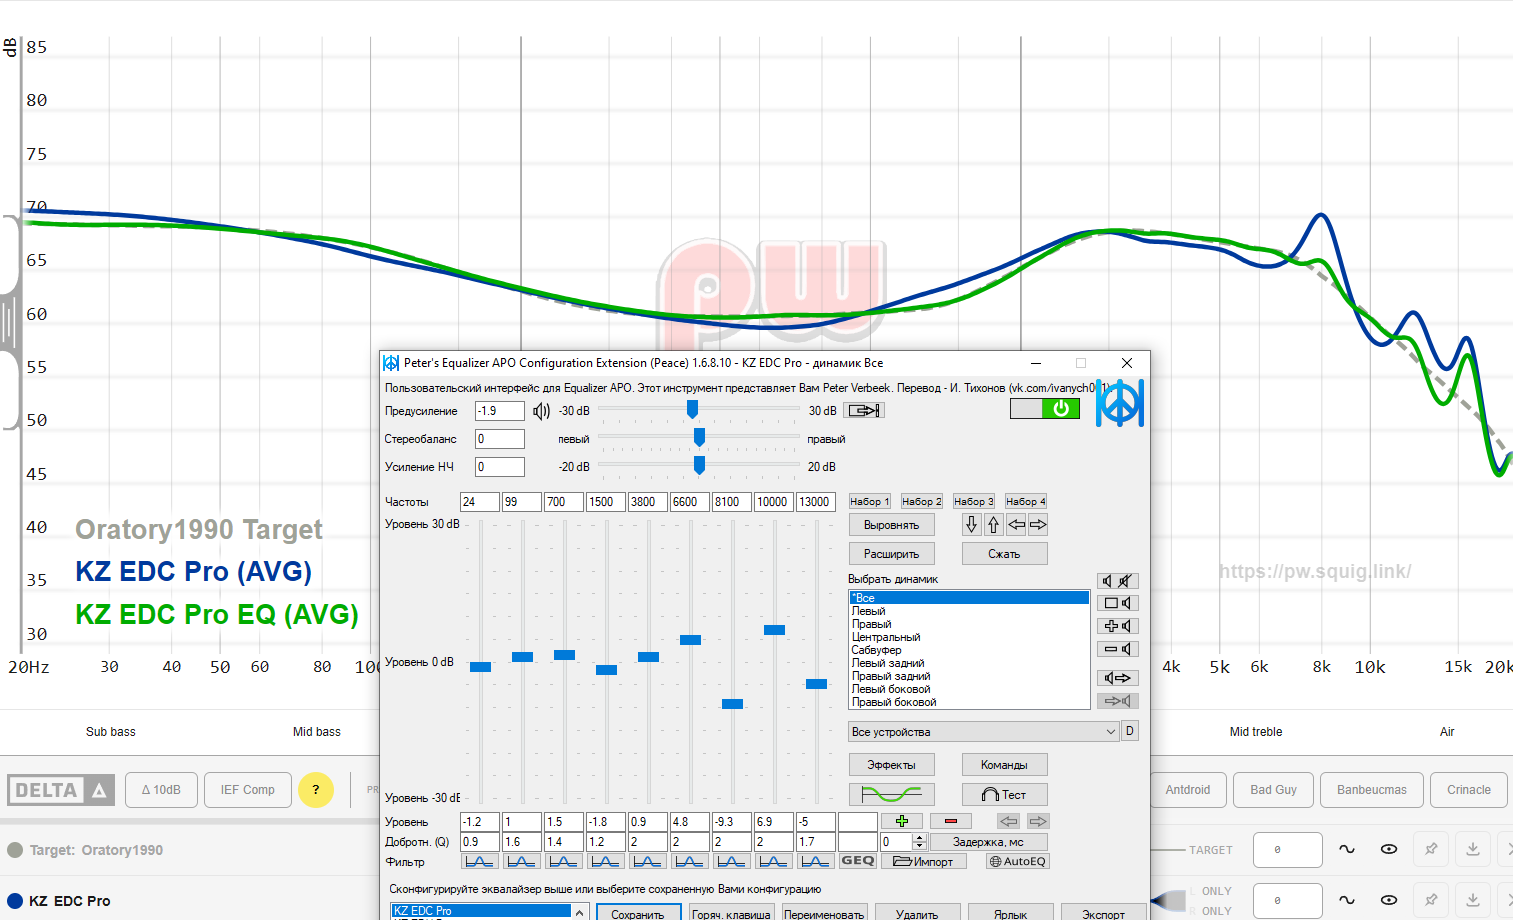
Task: Adjust the 'Усиление НЧ' bass boost slider handle
Action: point(699,466)
